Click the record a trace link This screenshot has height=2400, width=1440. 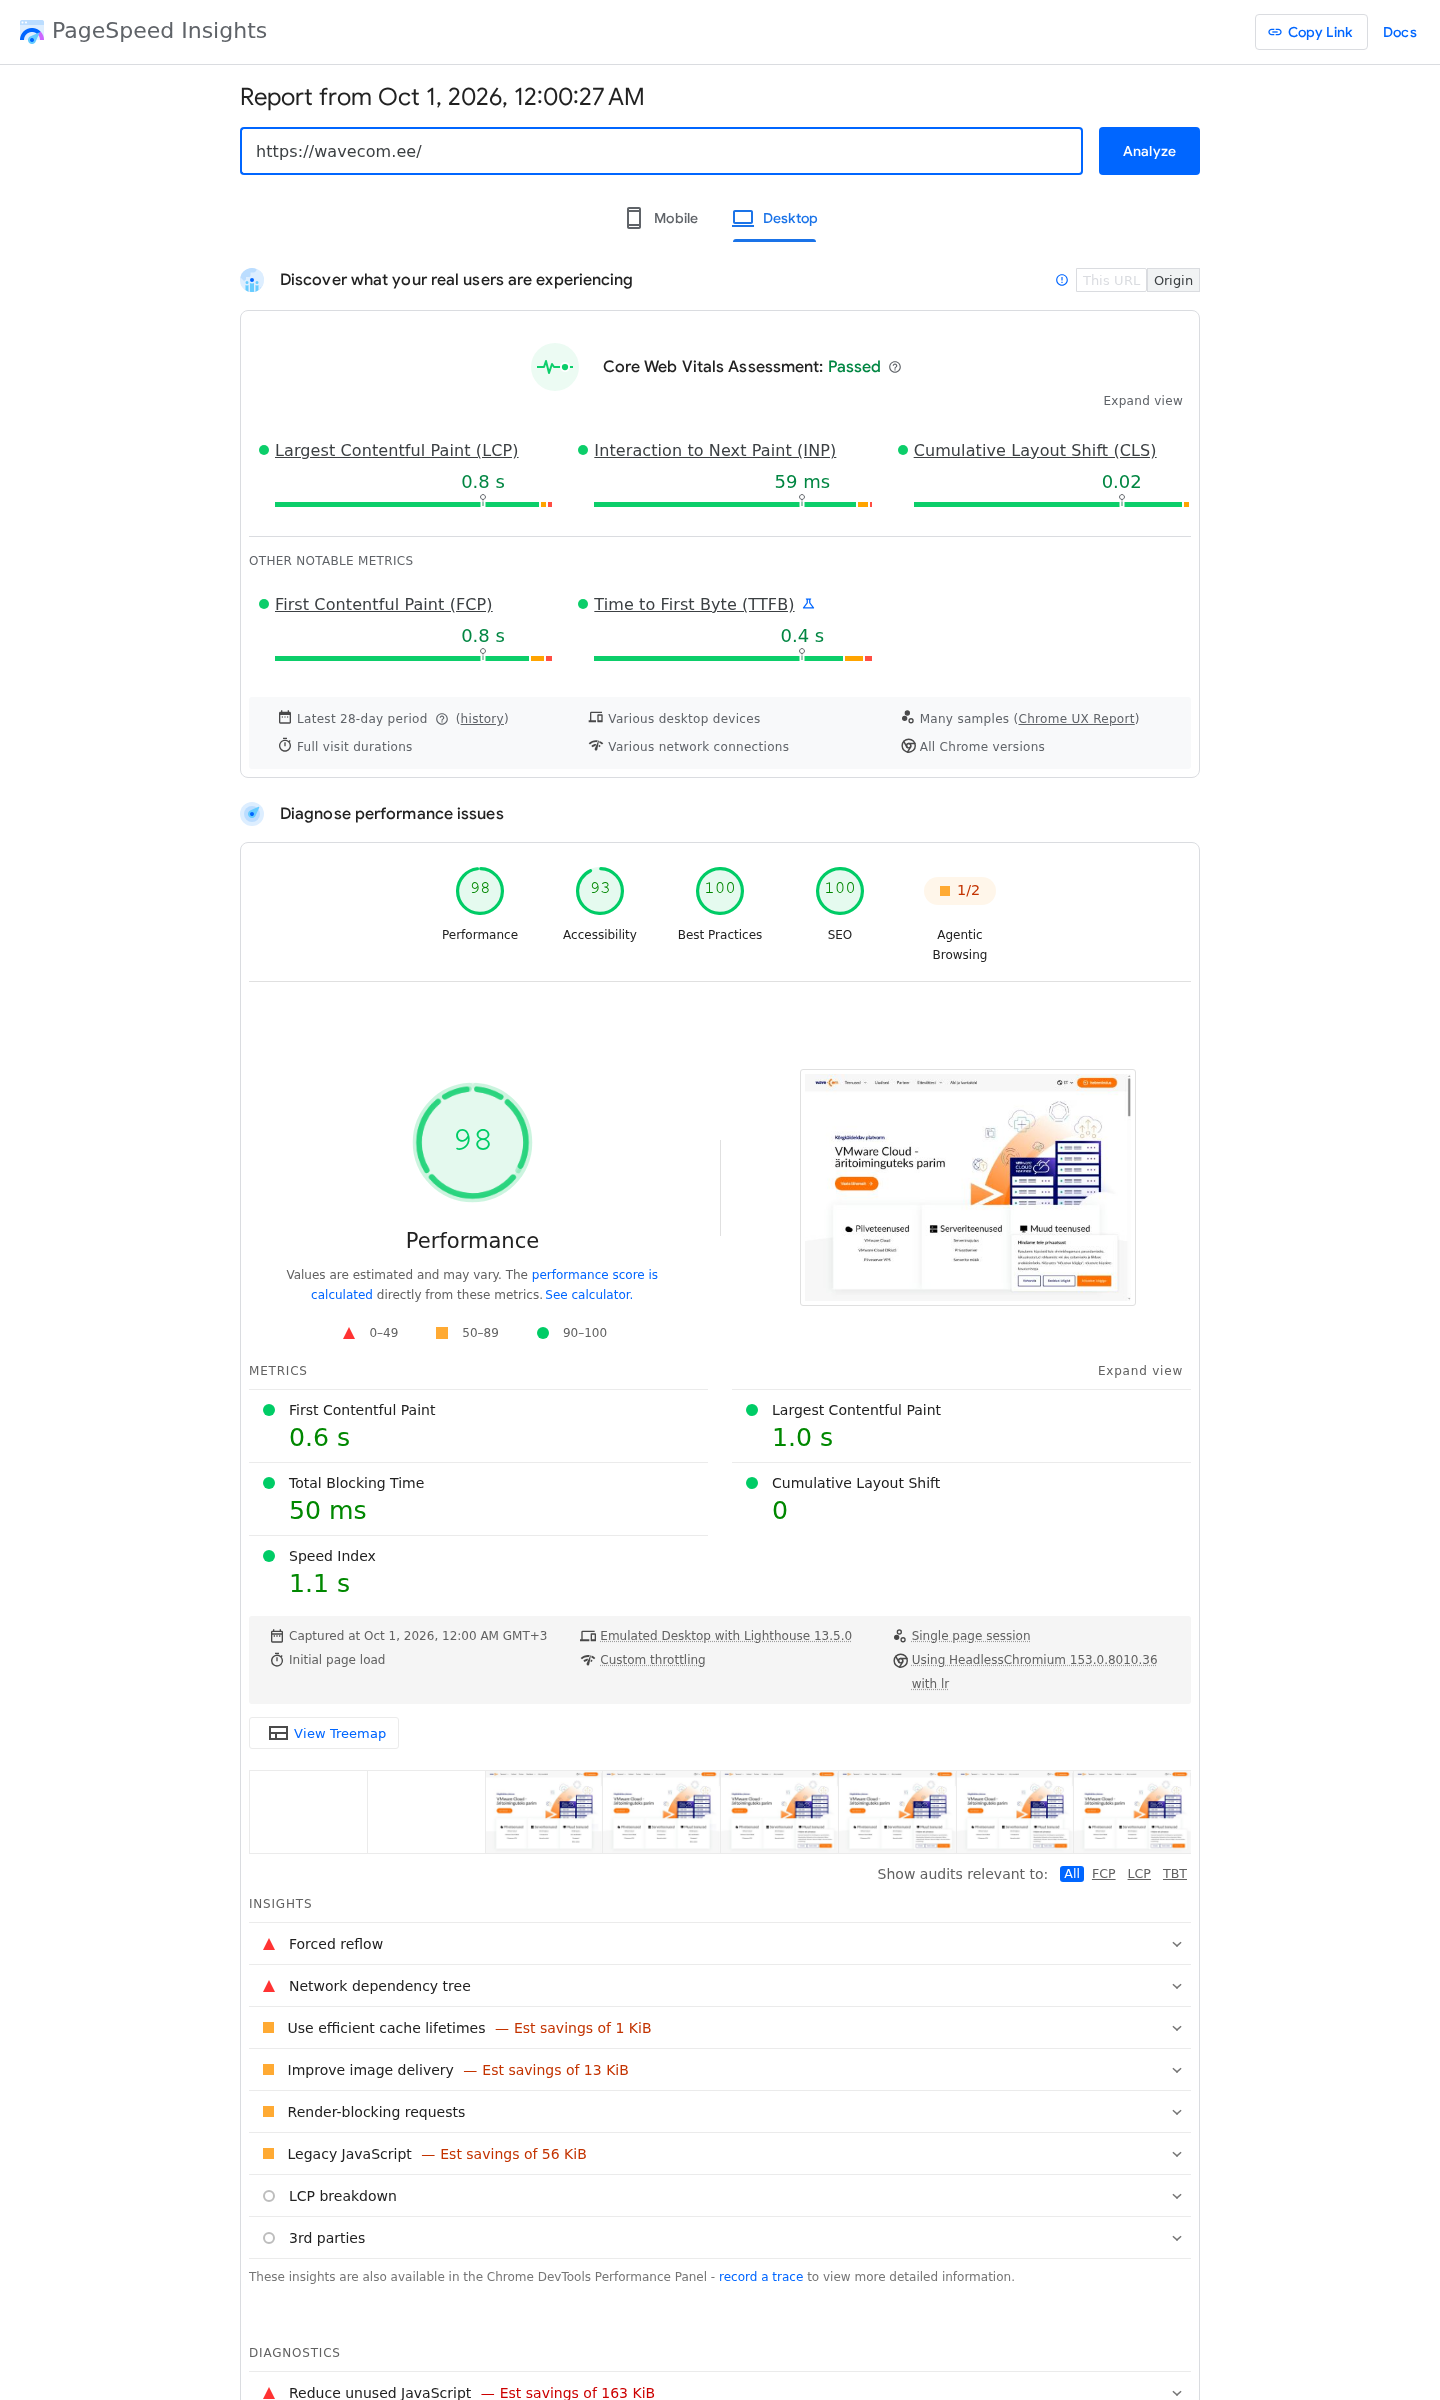pos(761,2277)
